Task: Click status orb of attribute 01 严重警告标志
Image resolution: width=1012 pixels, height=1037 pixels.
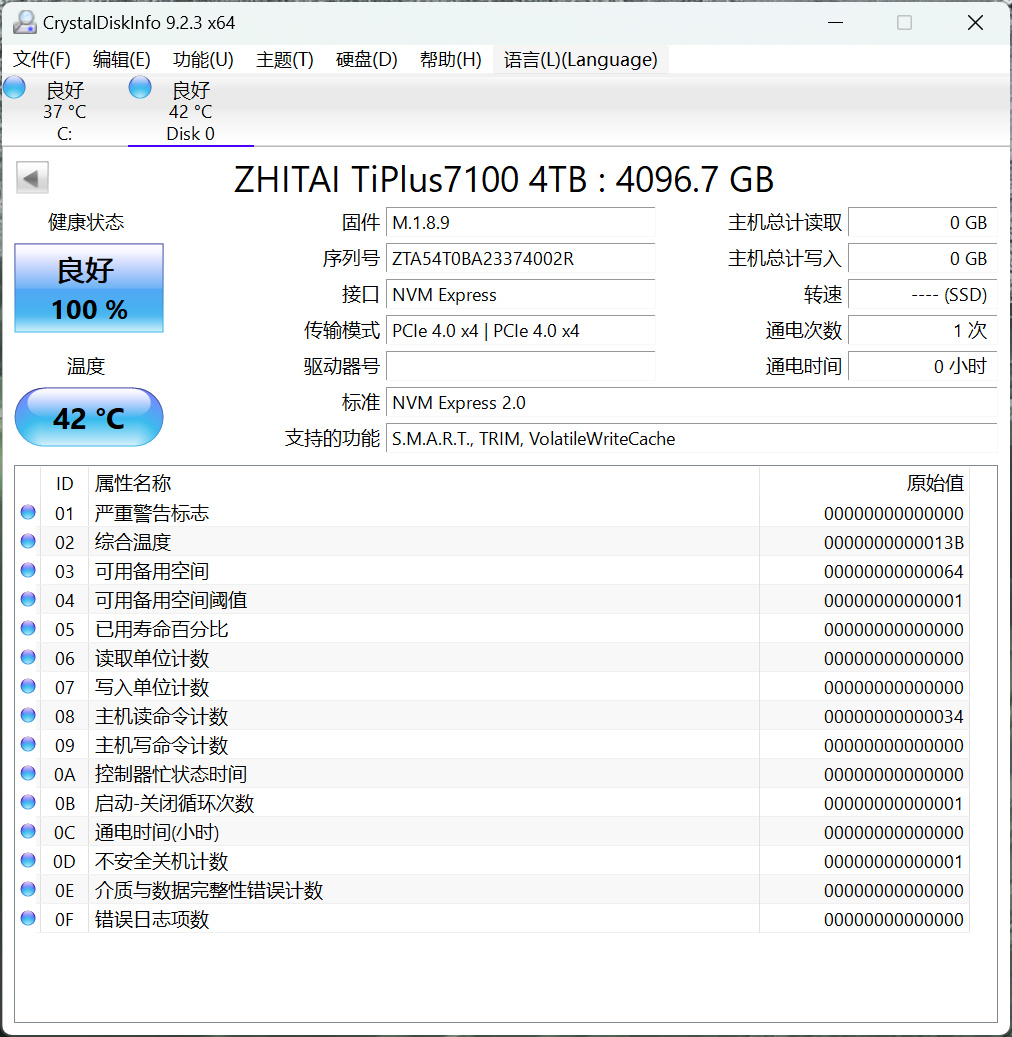Action: point(28,512)
